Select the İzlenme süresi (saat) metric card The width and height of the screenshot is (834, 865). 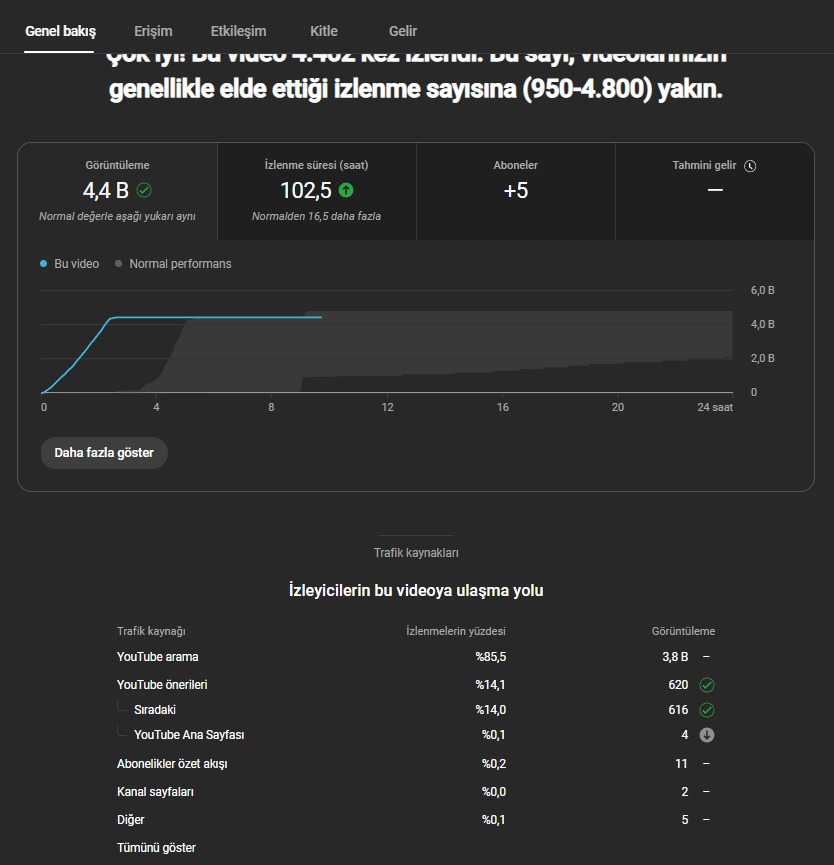(317, 191)
